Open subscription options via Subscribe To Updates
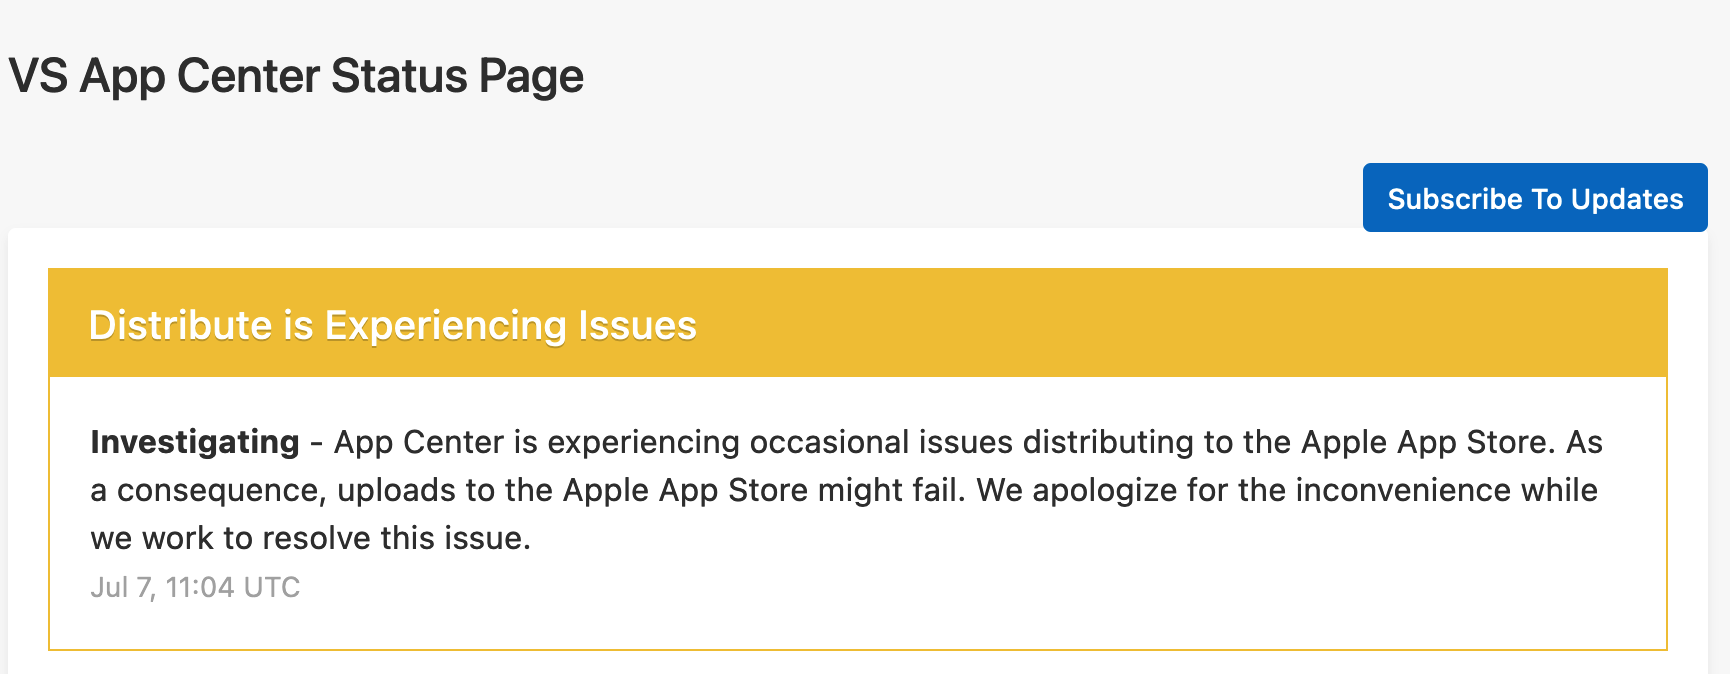Screen dimensions: 1730x674 [1535, 198]
